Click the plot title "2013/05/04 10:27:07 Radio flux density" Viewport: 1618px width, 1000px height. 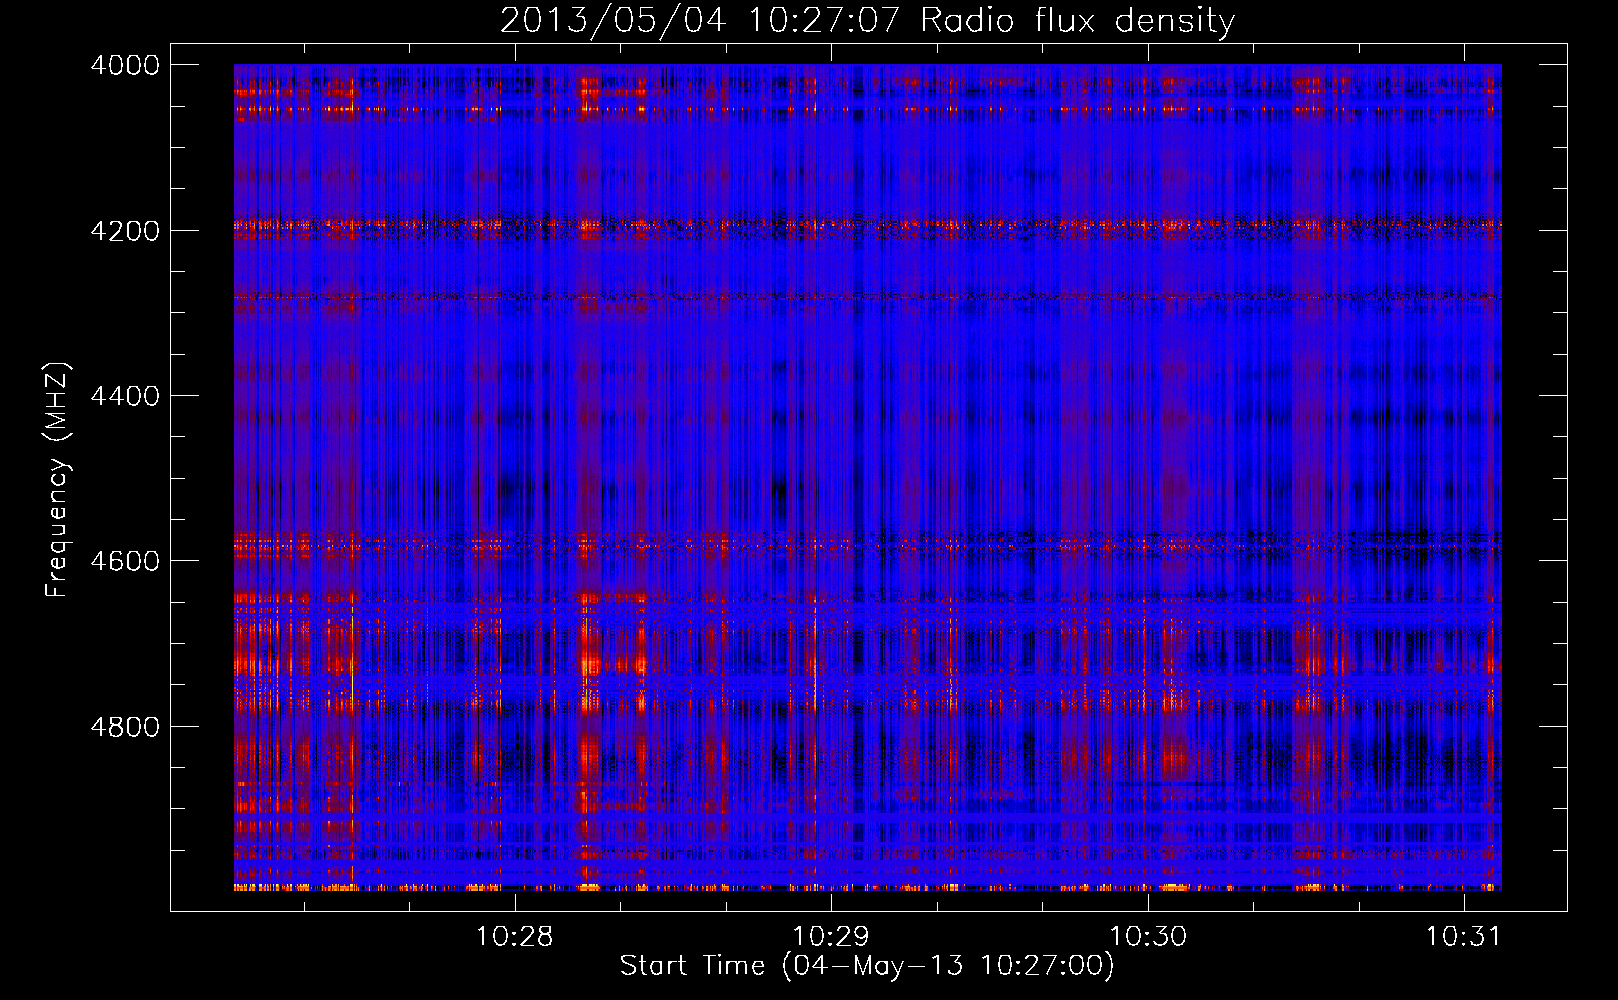[x=867, y=21]
